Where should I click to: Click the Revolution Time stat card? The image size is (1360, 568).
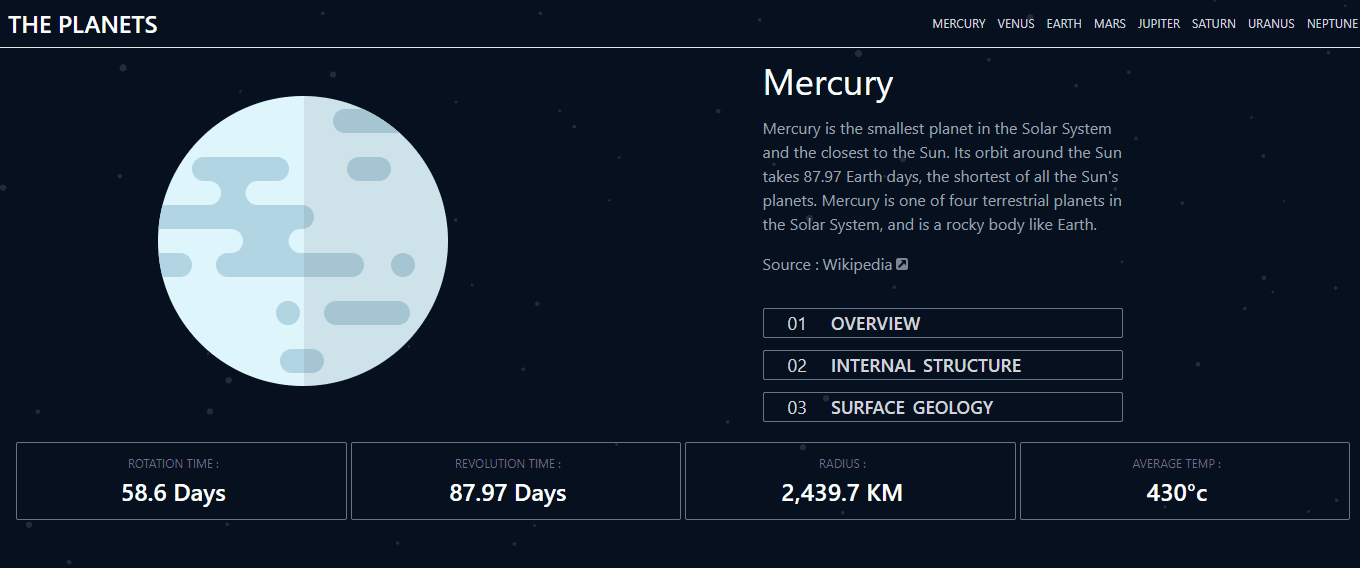click(x=516, y=481)
